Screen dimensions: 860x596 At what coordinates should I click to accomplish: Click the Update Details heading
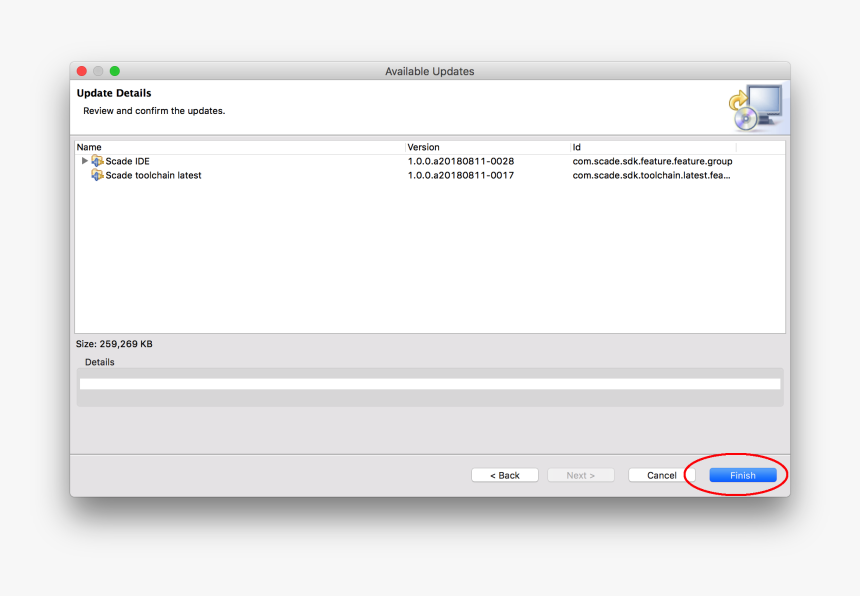click(114, 93)
